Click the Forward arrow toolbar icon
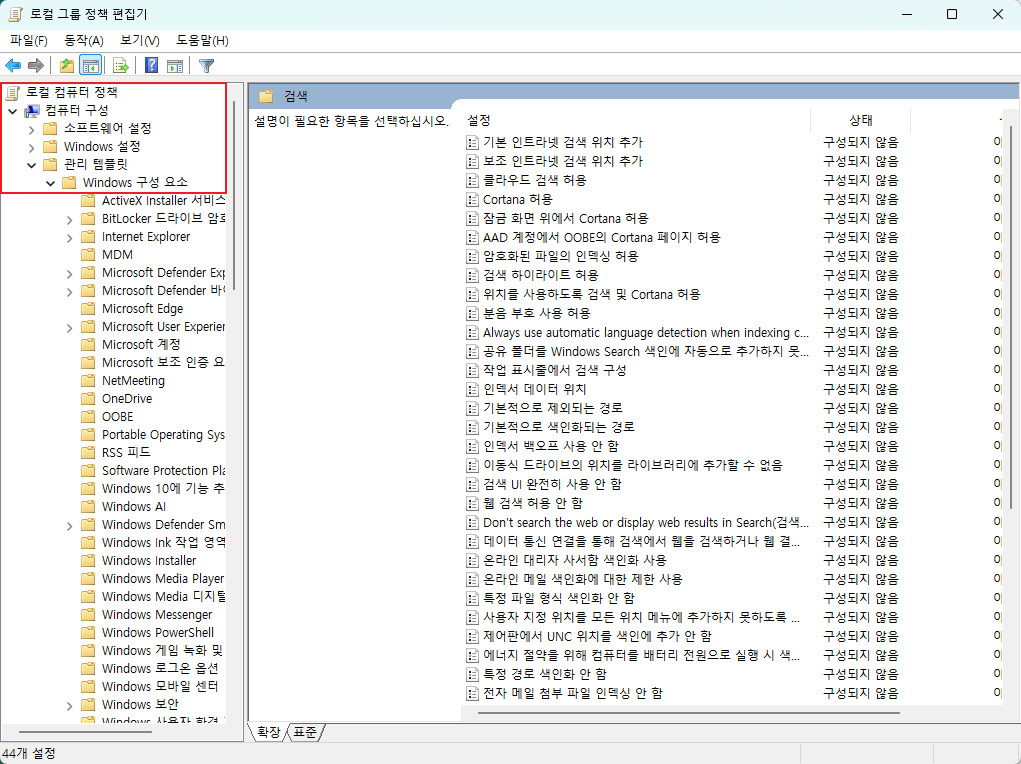The height and width of the screenshot is (764, 1021). (36, 66)
